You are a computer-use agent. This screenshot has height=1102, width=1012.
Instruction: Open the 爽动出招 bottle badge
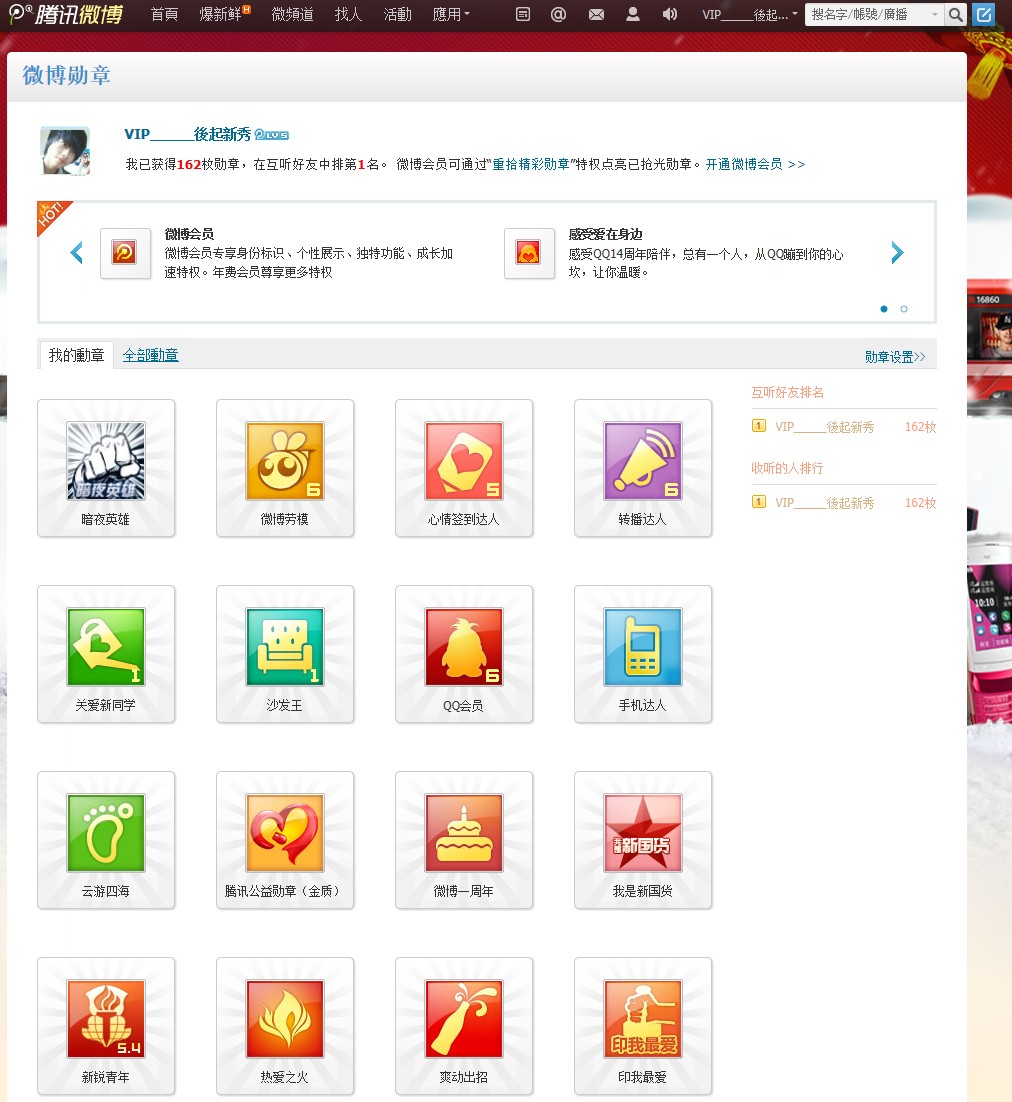(x=464, y=1019)
